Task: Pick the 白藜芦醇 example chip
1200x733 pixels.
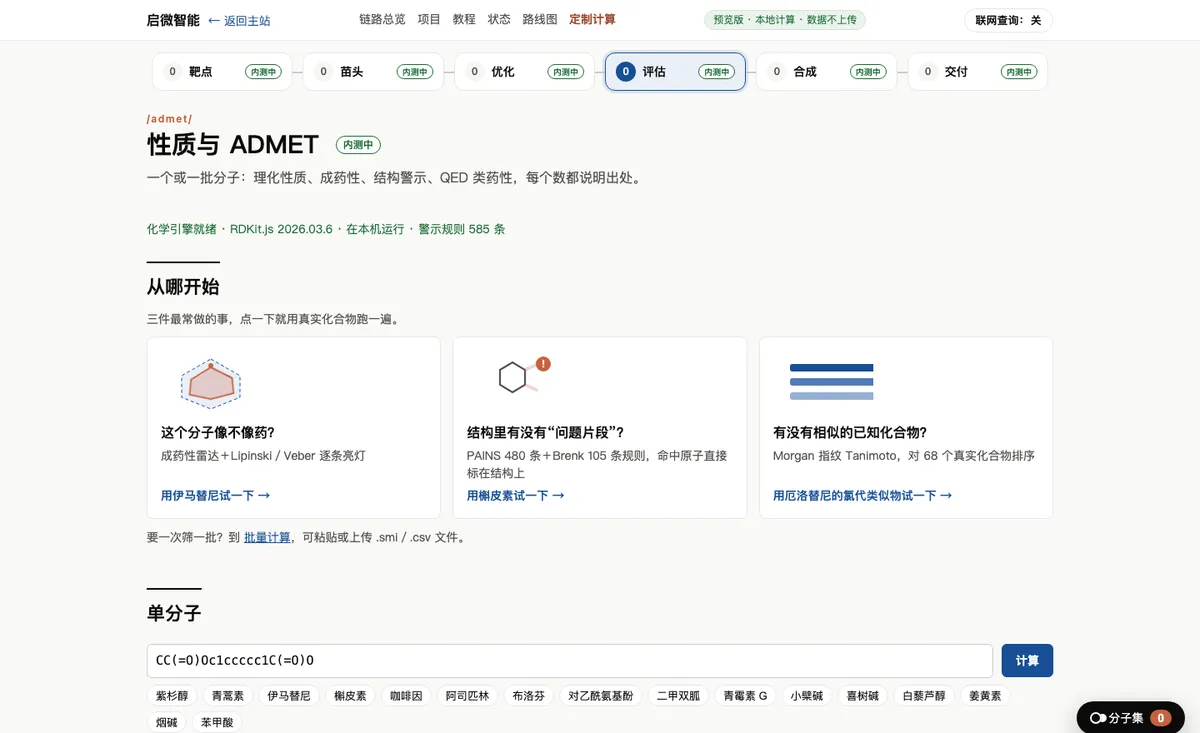Action: coord(924,696)
